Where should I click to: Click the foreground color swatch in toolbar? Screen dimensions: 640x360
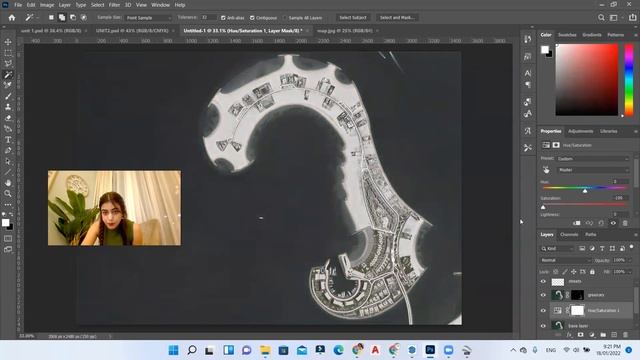pos(5,222)
